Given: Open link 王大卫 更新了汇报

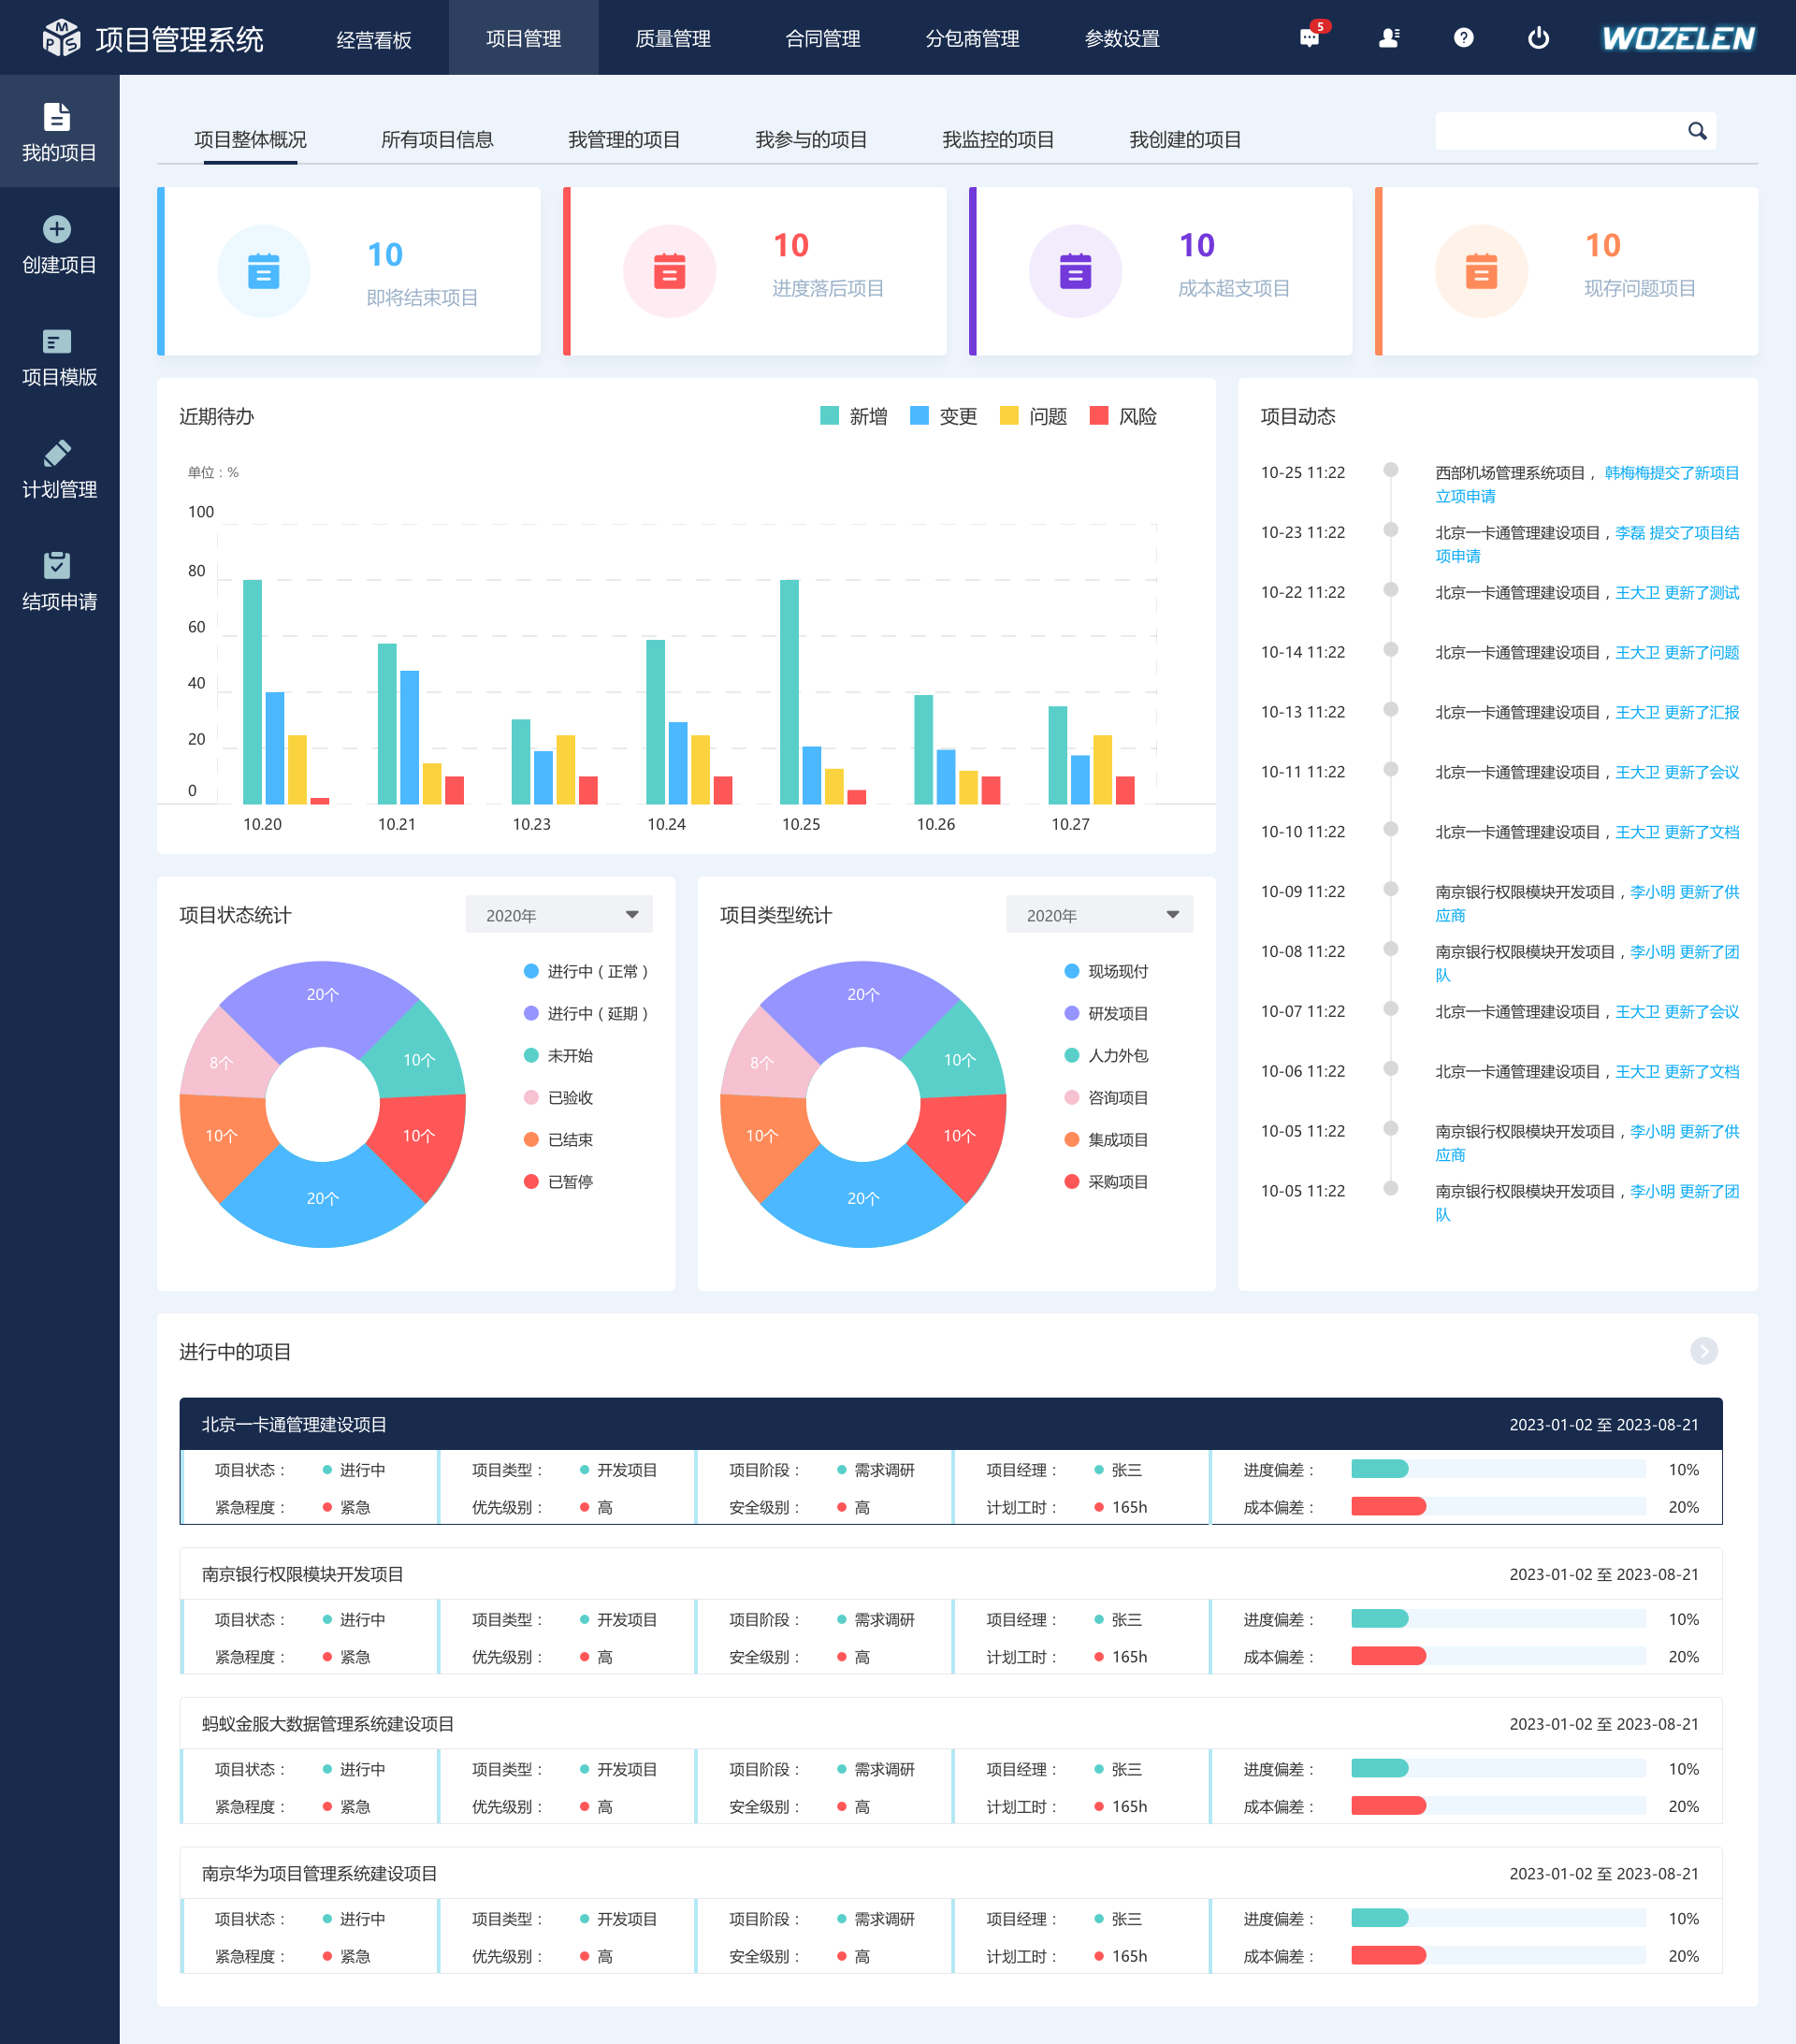Looking at the screenshot, I should click(x=1677, y=712).
